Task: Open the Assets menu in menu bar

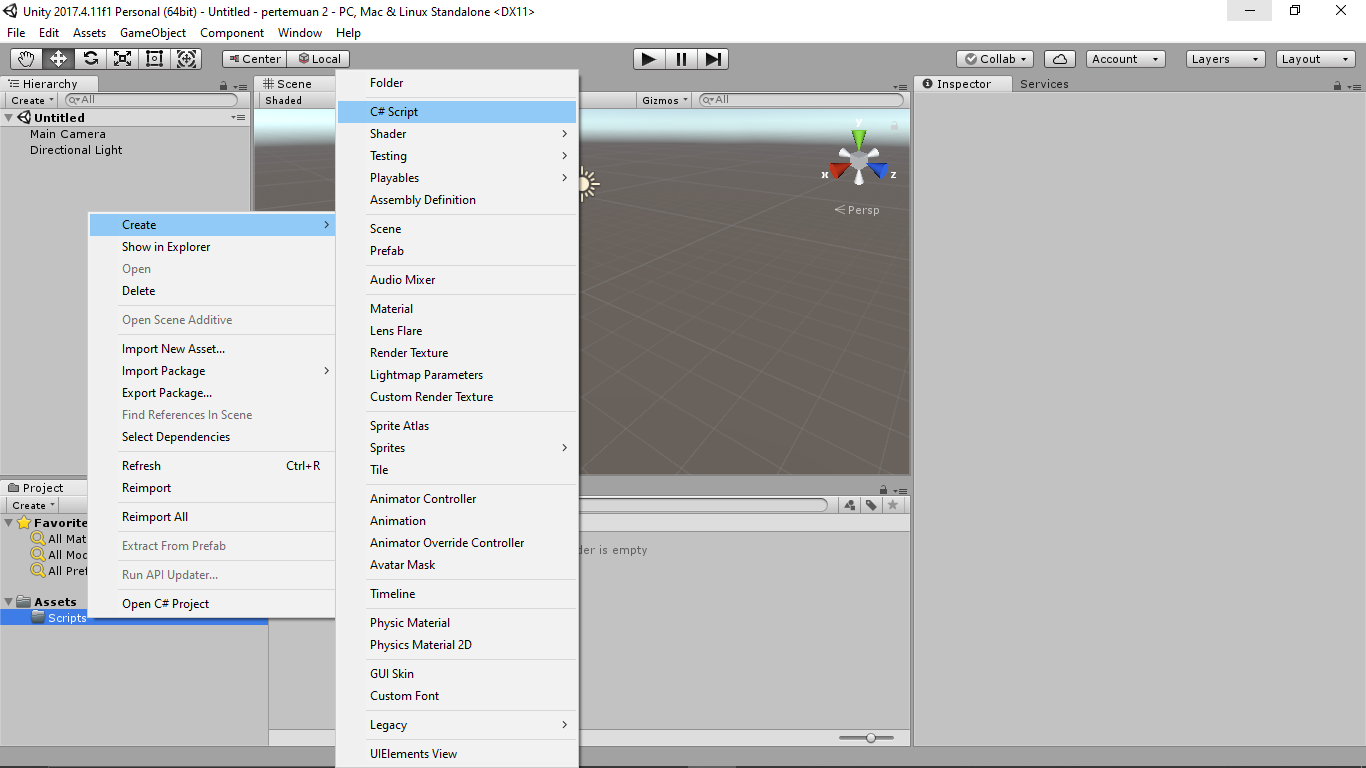Action: click(x=89, y=33)
